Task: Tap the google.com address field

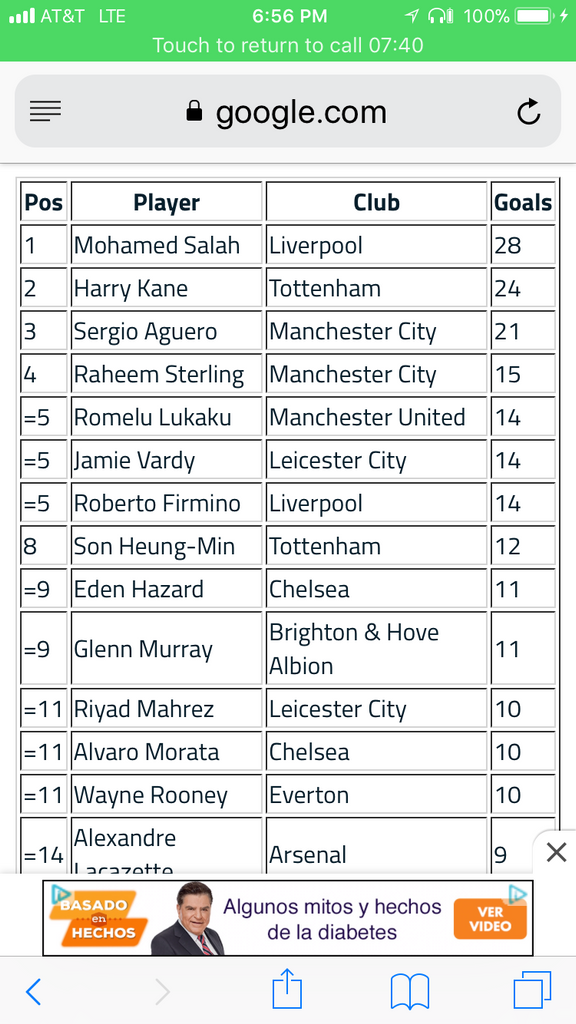Action: tap(288, 111)
